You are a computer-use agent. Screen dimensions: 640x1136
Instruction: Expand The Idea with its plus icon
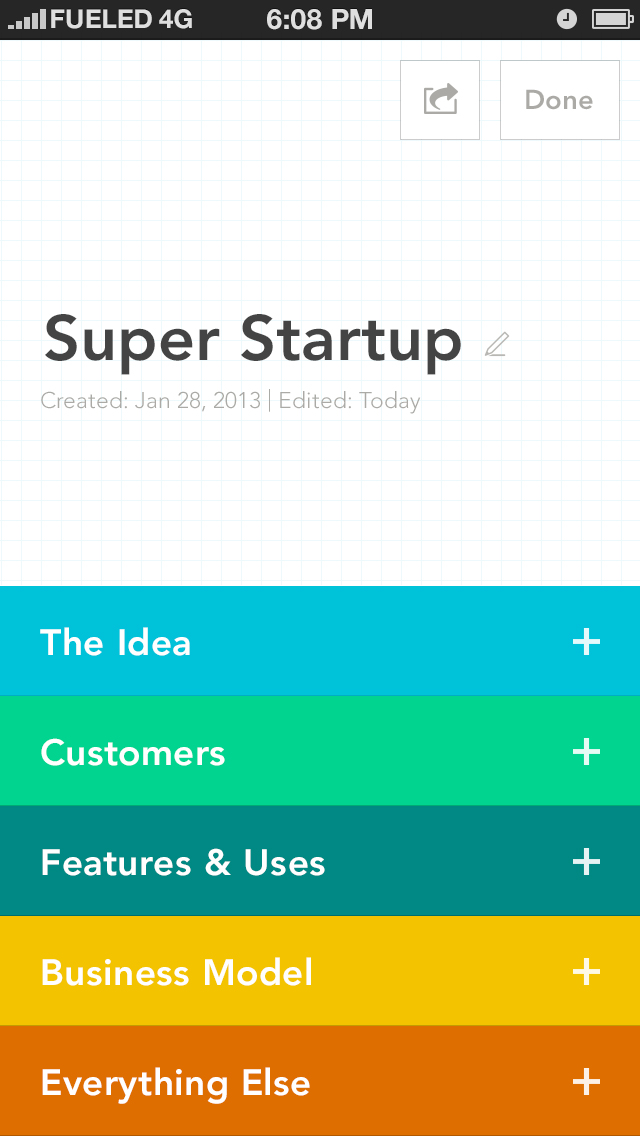[586, 642]
